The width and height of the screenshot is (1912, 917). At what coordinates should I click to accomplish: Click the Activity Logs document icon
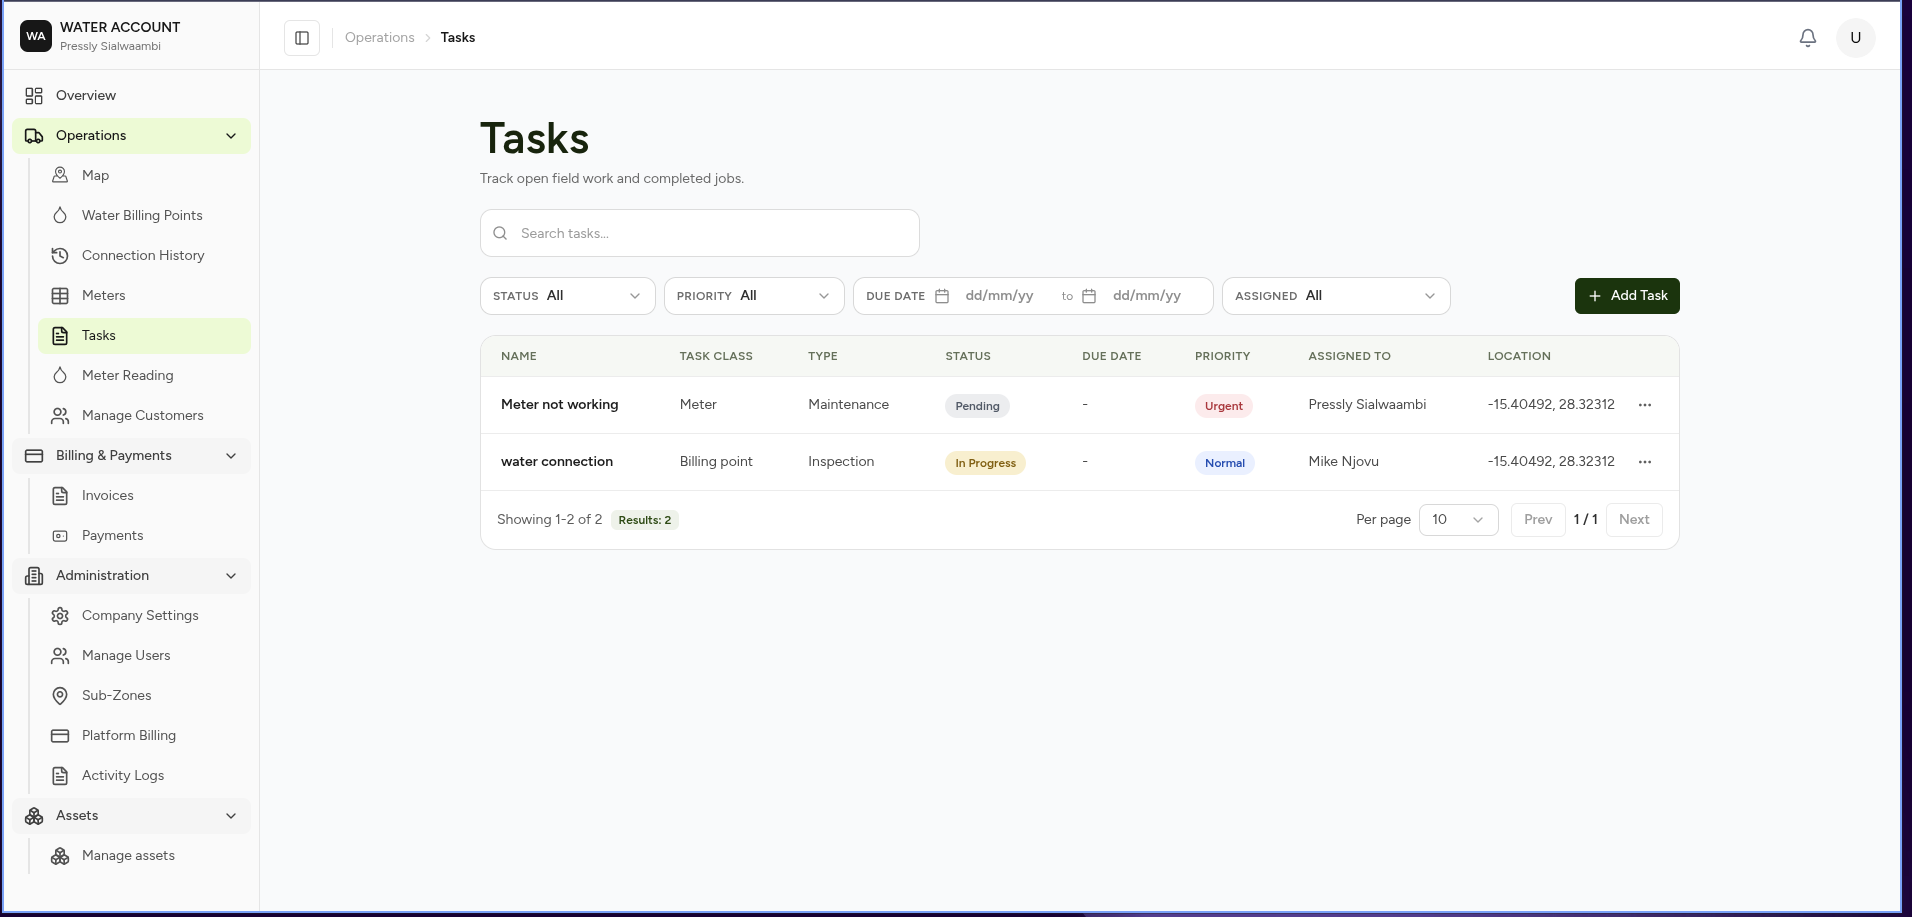point(60,776)
